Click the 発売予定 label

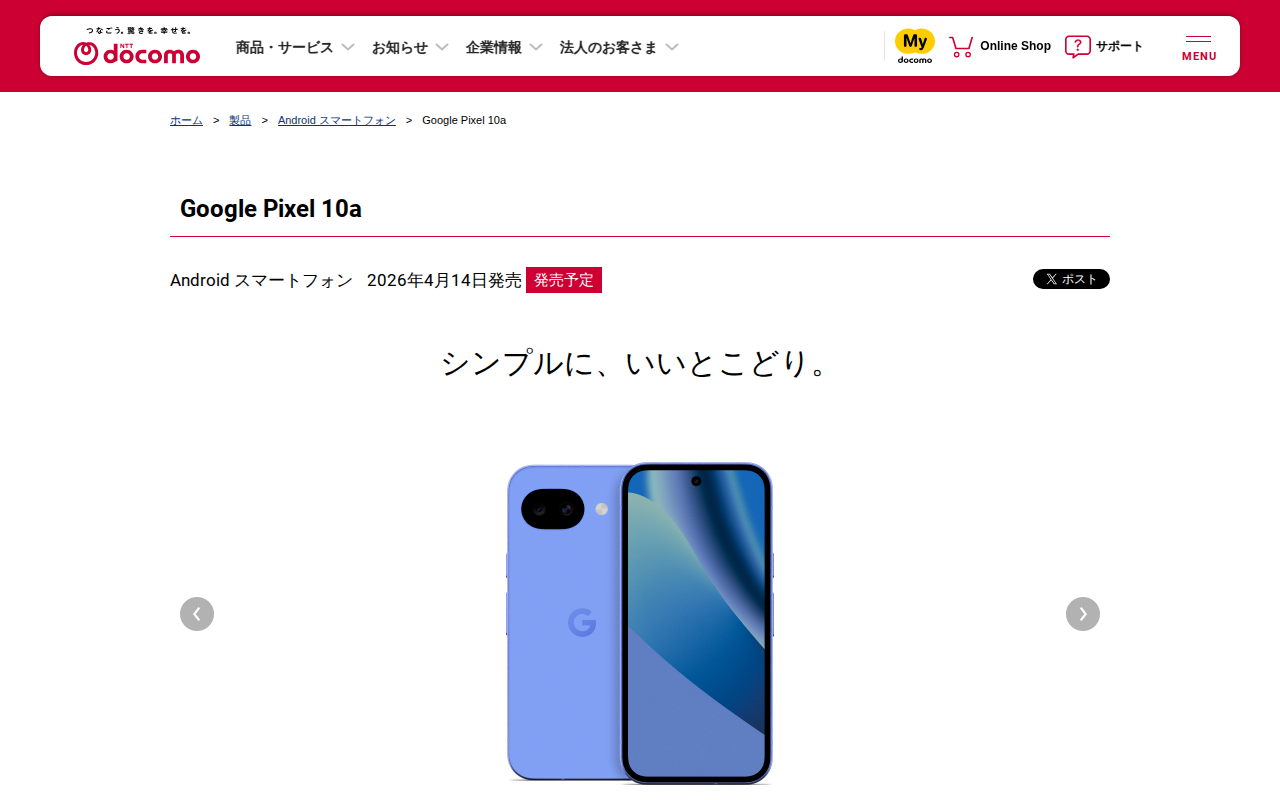[564, 280]
